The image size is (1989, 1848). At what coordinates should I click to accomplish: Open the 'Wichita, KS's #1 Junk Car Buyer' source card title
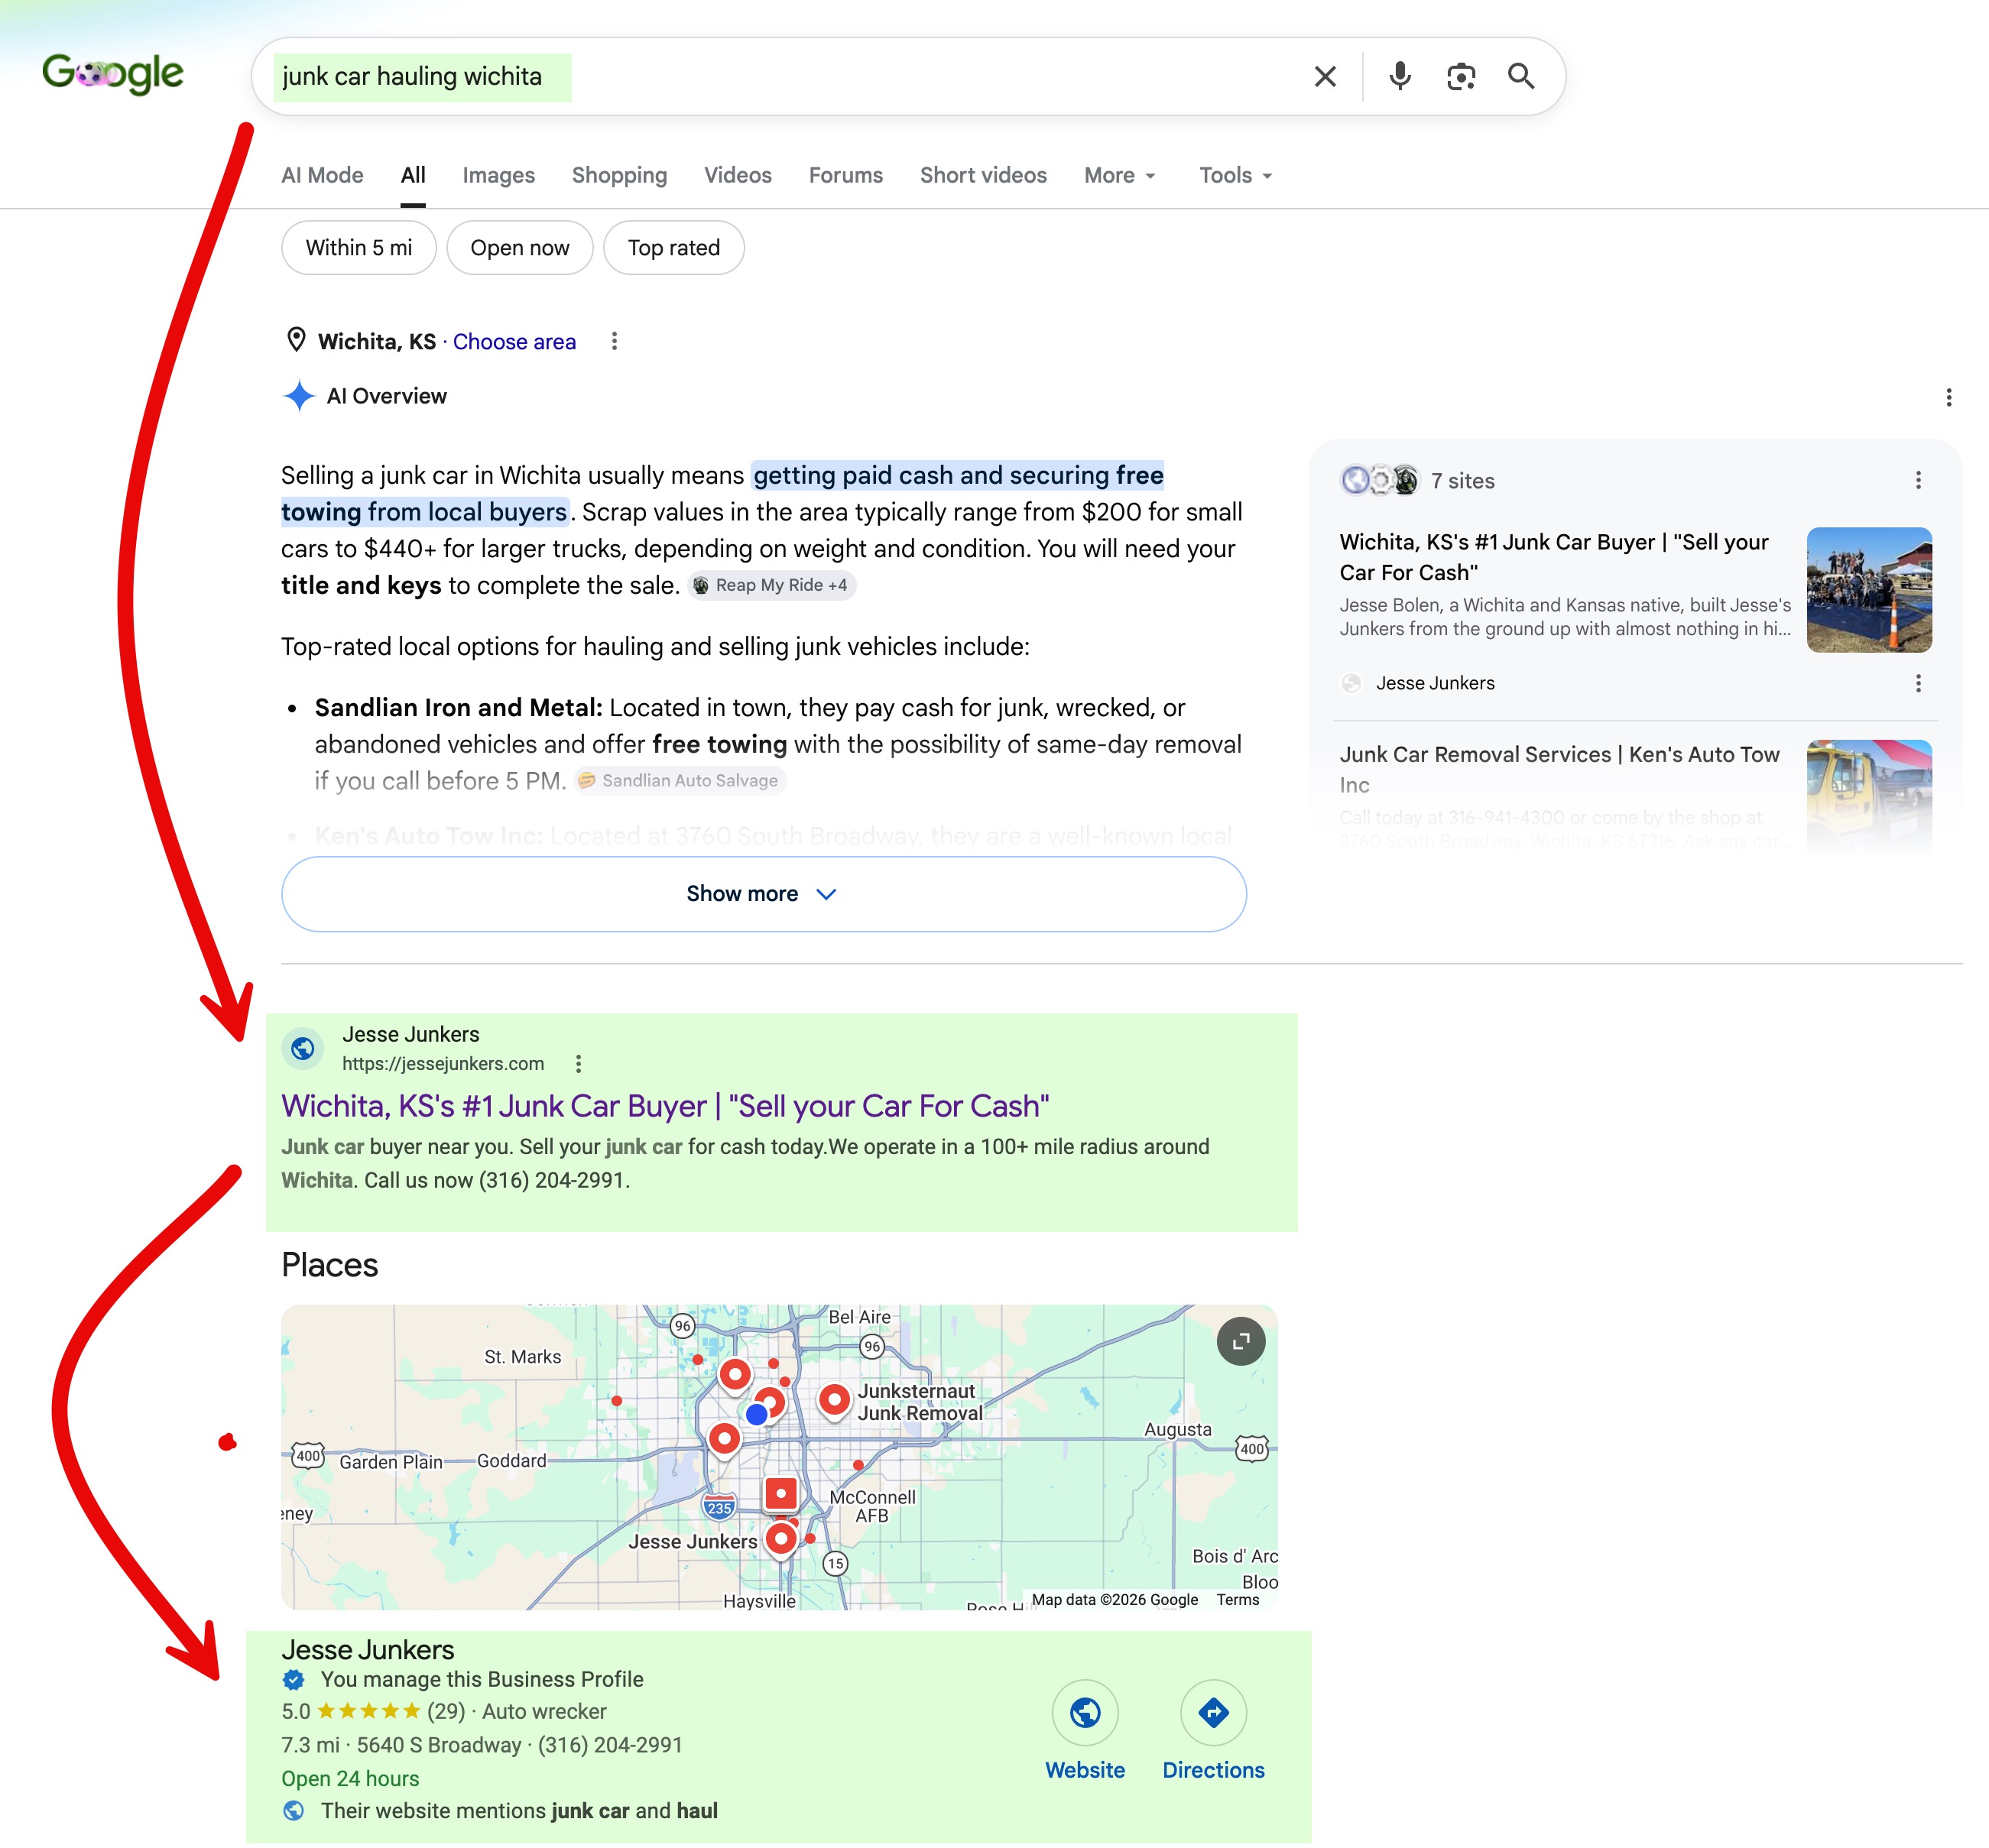click(x=1554, y=557)
